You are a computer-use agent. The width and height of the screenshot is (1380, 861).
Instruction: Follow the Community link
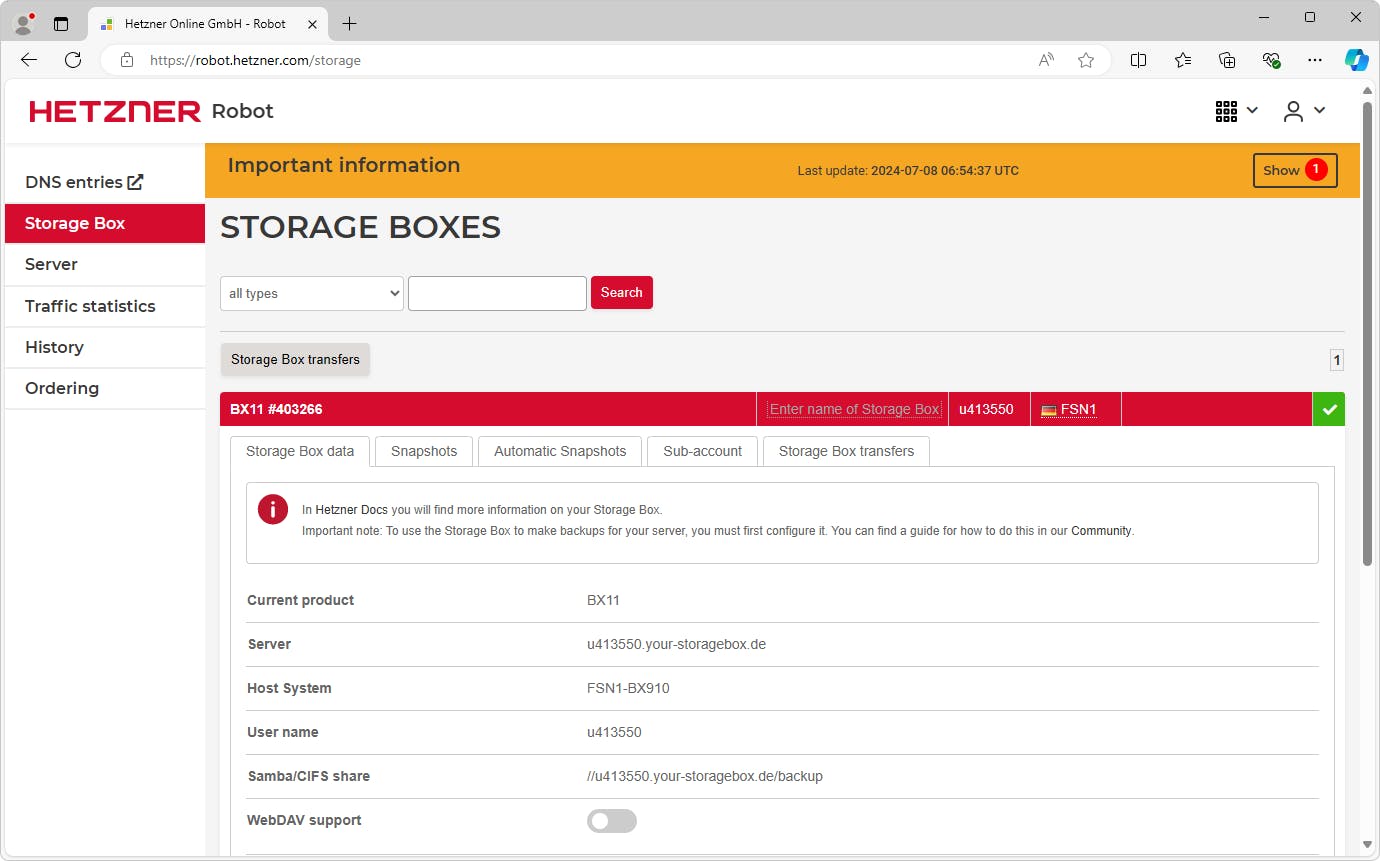[1101, 531]
